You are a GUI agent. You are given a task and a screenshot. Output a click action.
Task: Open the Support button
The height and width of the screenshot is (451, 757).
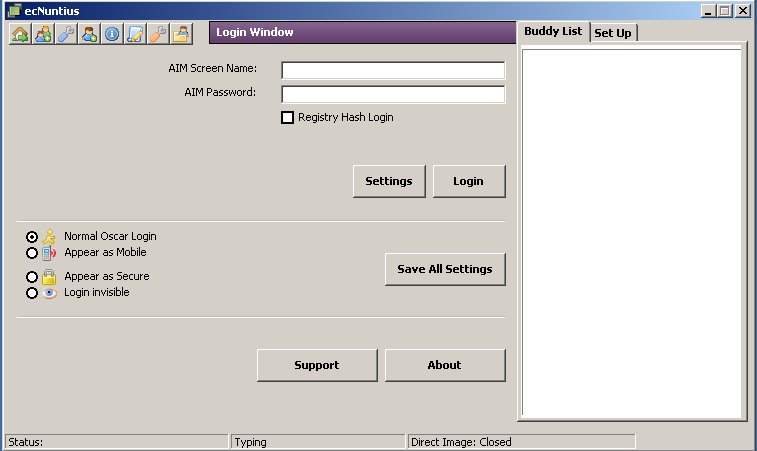tap(317, 366)
